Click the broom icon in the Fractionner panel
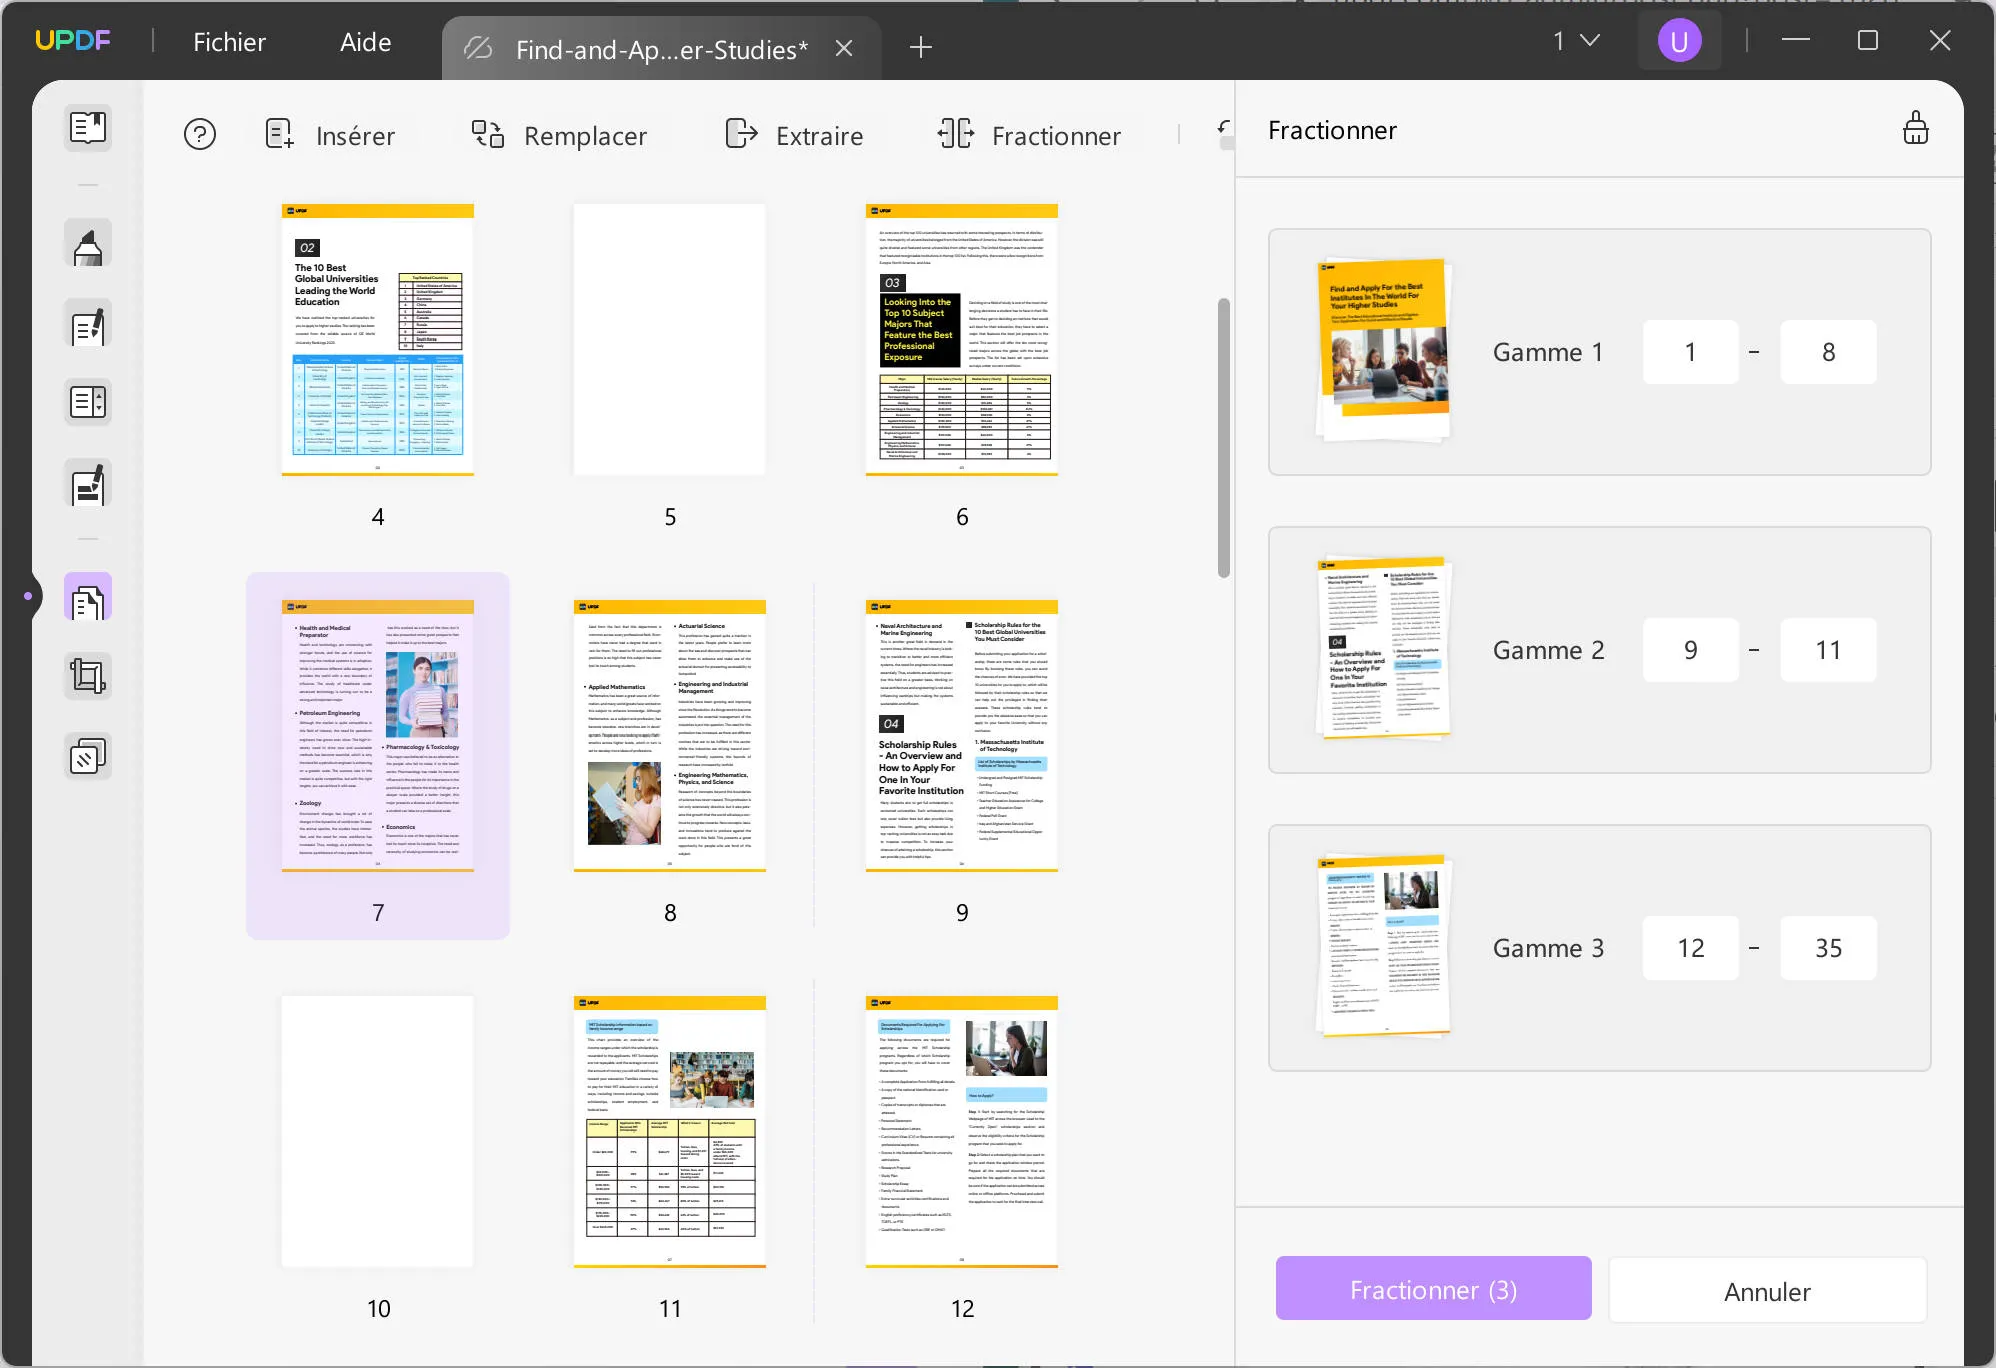The height and width of the screenshot is (1368, 1996). click(x=1916, y=129)
